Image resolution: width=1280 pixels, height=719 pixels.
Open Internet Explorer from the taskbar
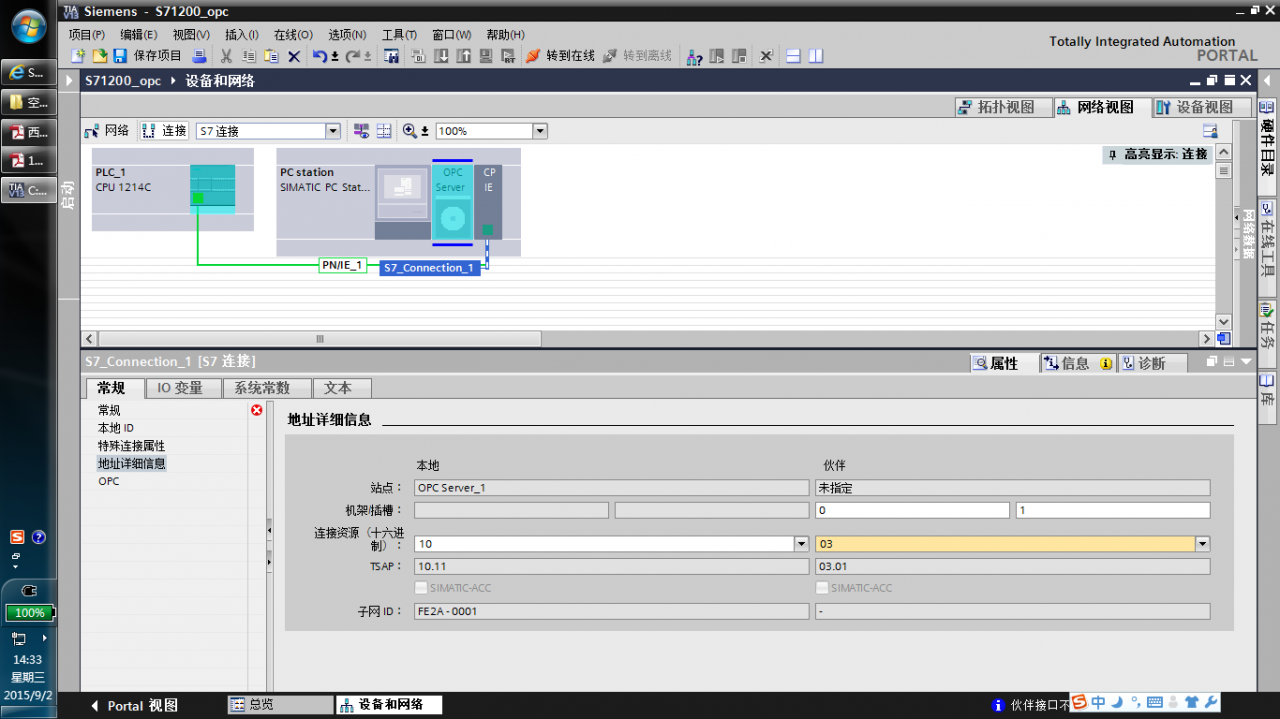[28, 73]
